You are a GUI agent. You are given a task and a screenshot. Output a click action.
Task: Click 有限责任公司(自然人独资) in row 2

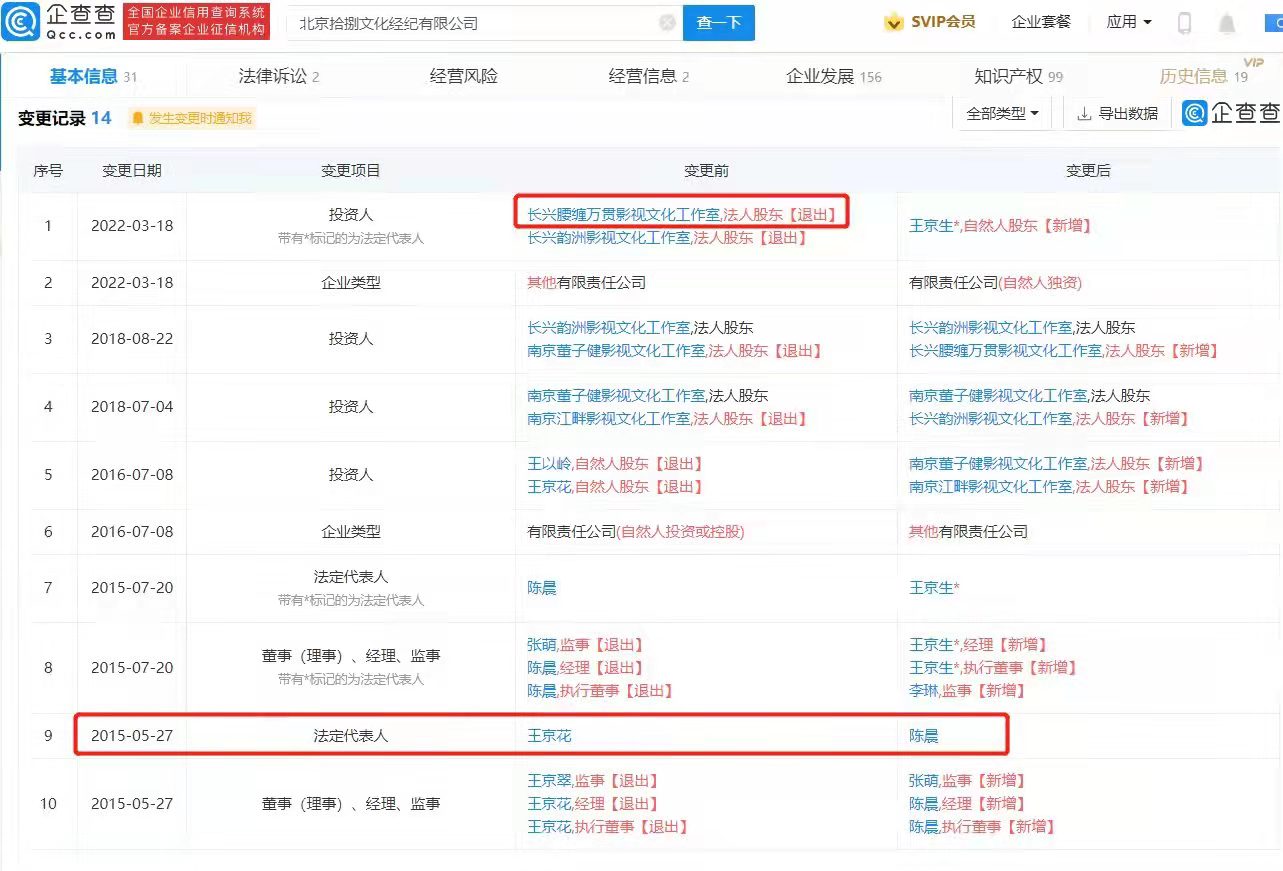pos(995,283)
